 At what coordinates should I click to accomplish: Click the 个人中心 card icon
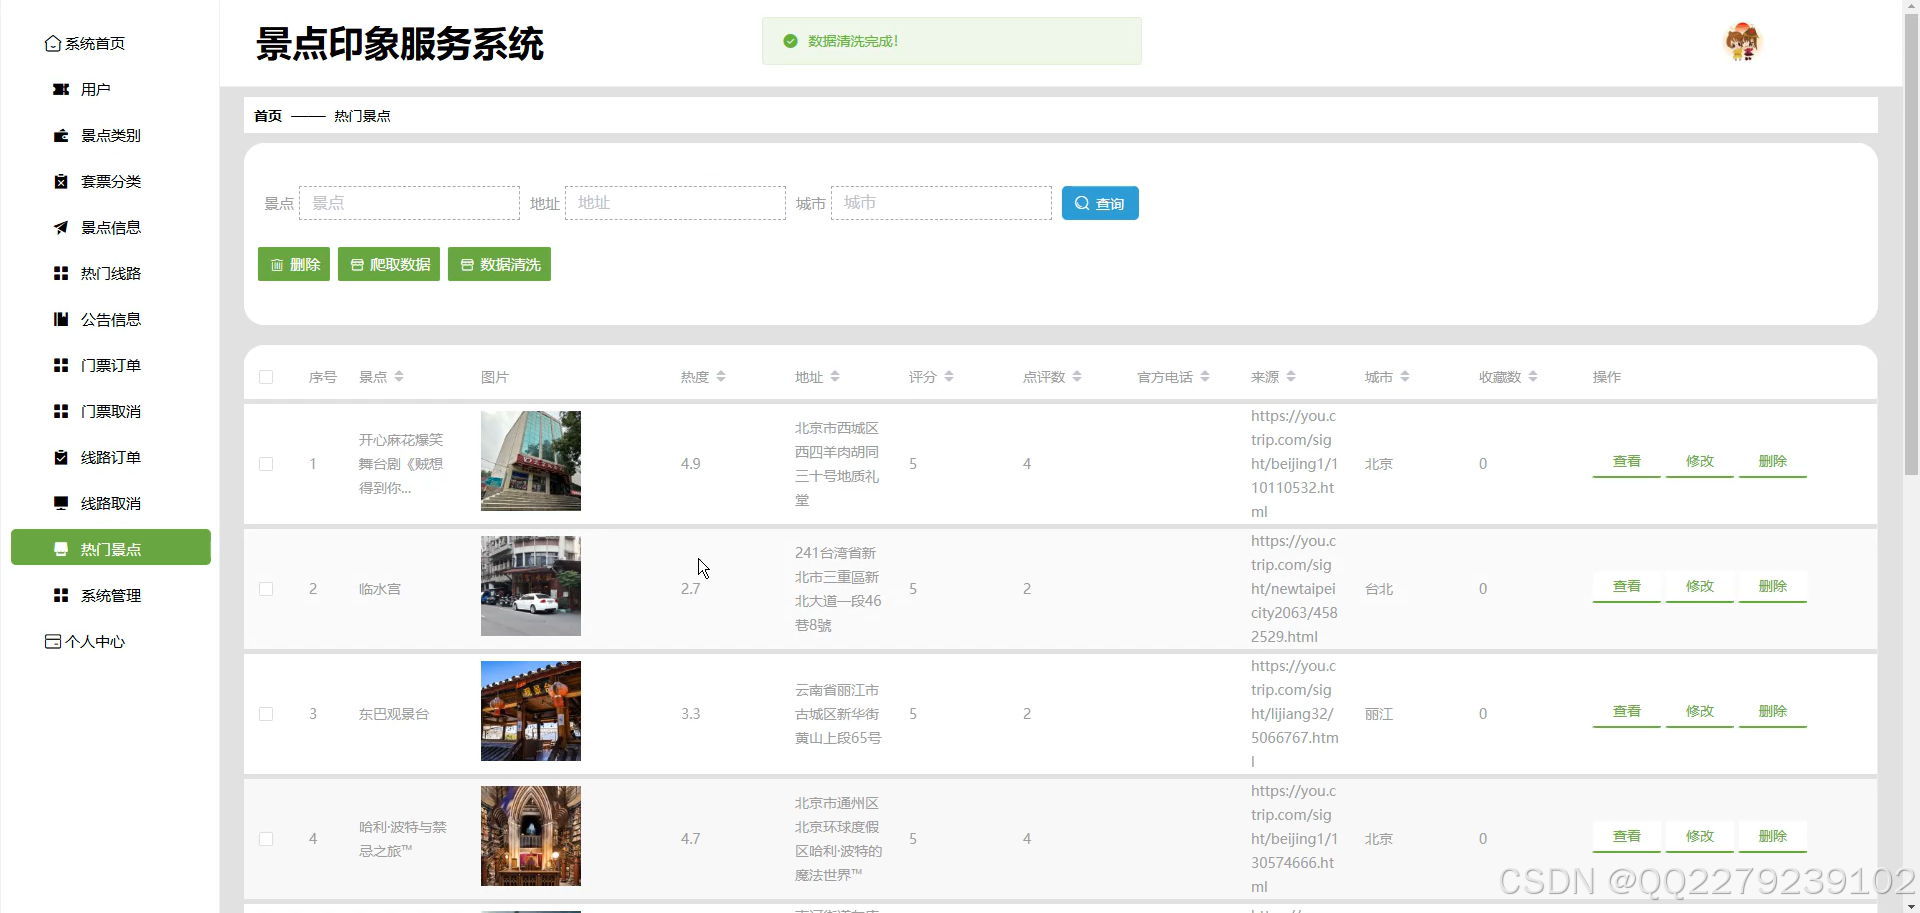(53, 641)
